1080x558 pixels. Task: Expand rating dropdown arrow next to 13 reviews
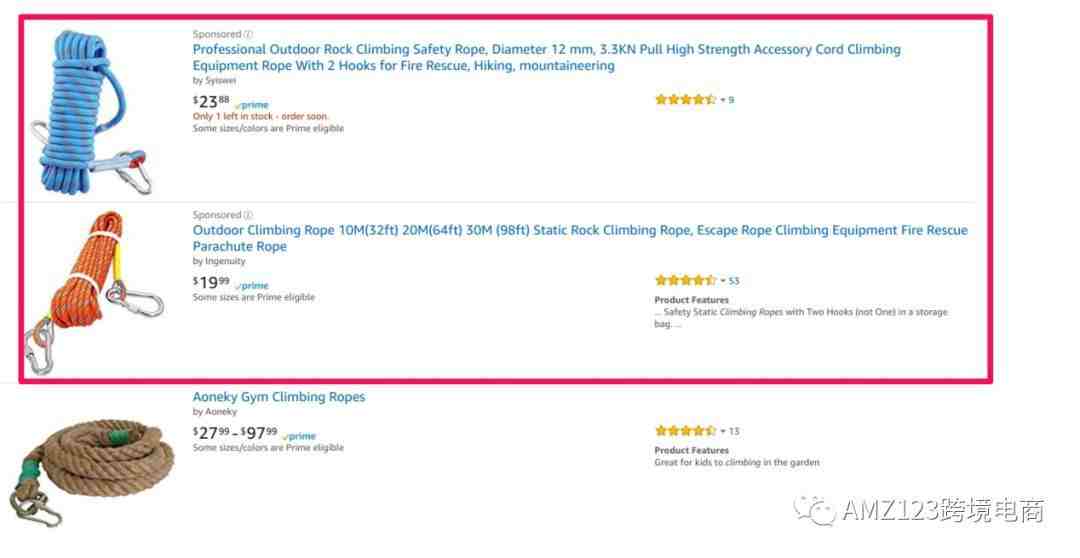(723, 431)
